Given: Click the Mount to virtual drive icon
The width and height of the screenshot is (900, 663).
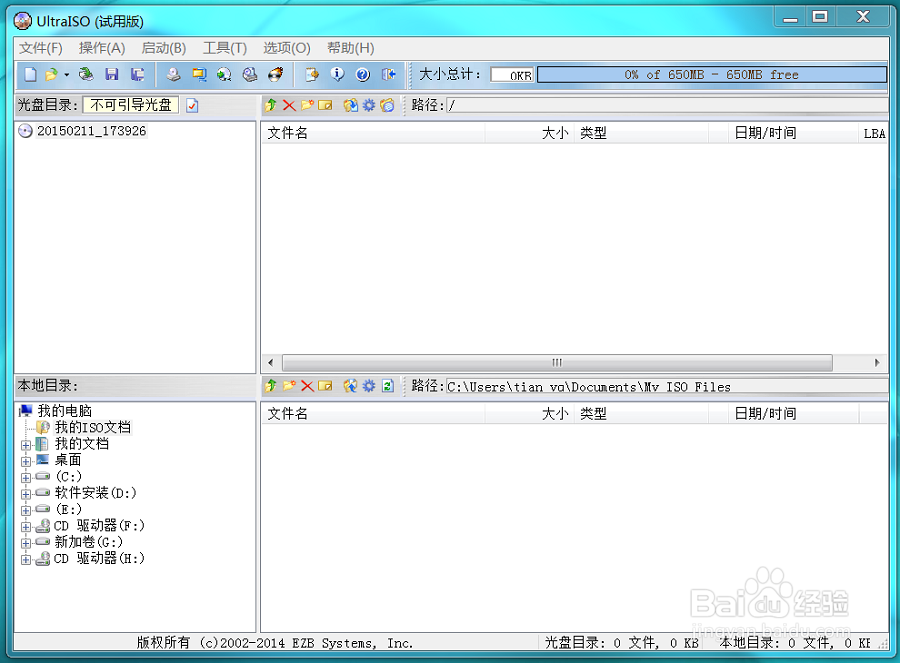Looking at the screenshot, I should tap(250, 75).
